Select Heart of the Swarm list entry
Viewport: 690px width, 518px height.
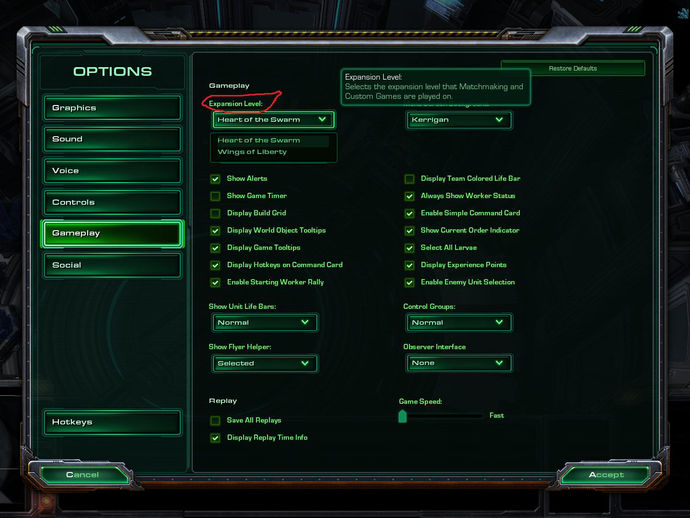click(259, 140)
